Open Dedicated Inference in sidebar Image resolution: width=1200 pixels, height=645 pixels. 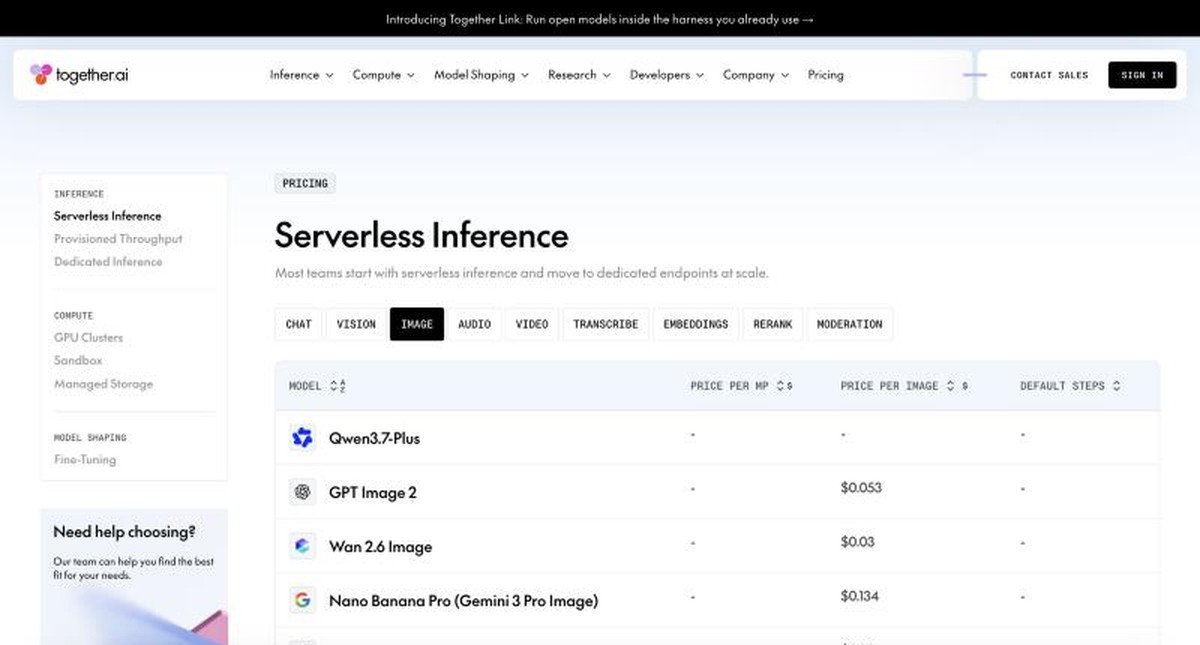click(x=108, y=262)
